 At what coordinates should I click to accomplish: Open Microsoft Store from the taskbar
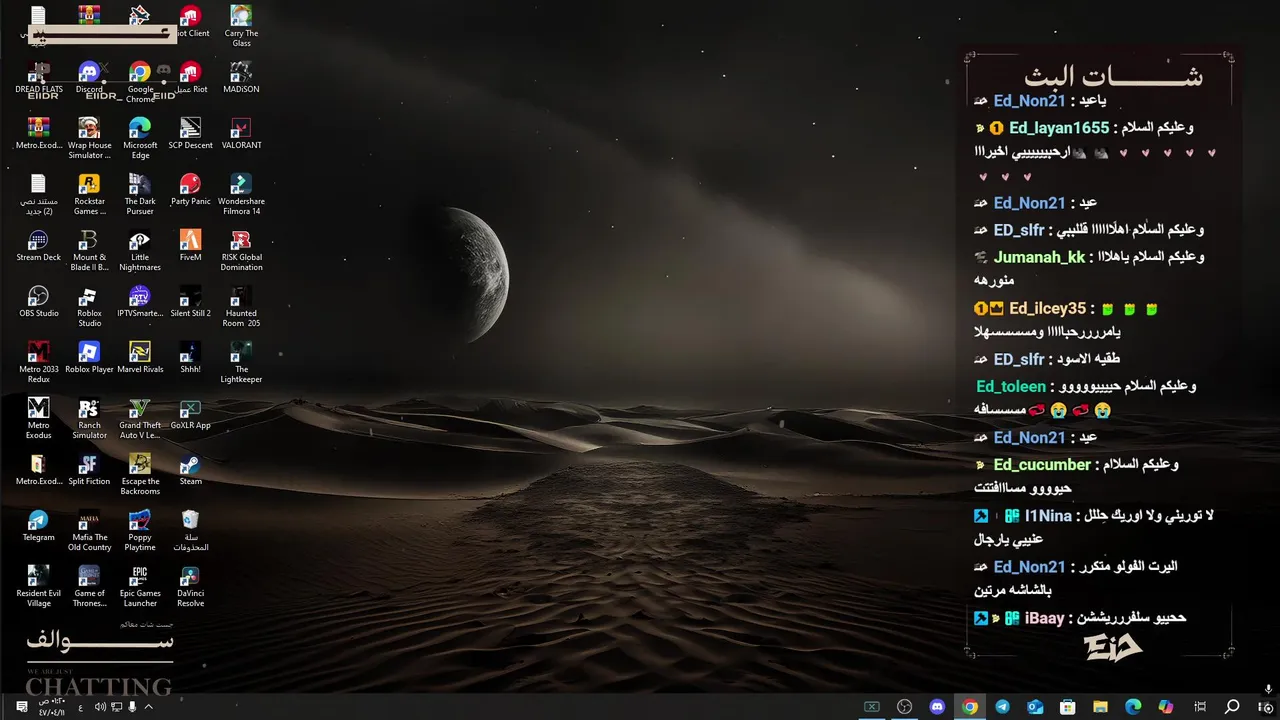point(1068,707)
